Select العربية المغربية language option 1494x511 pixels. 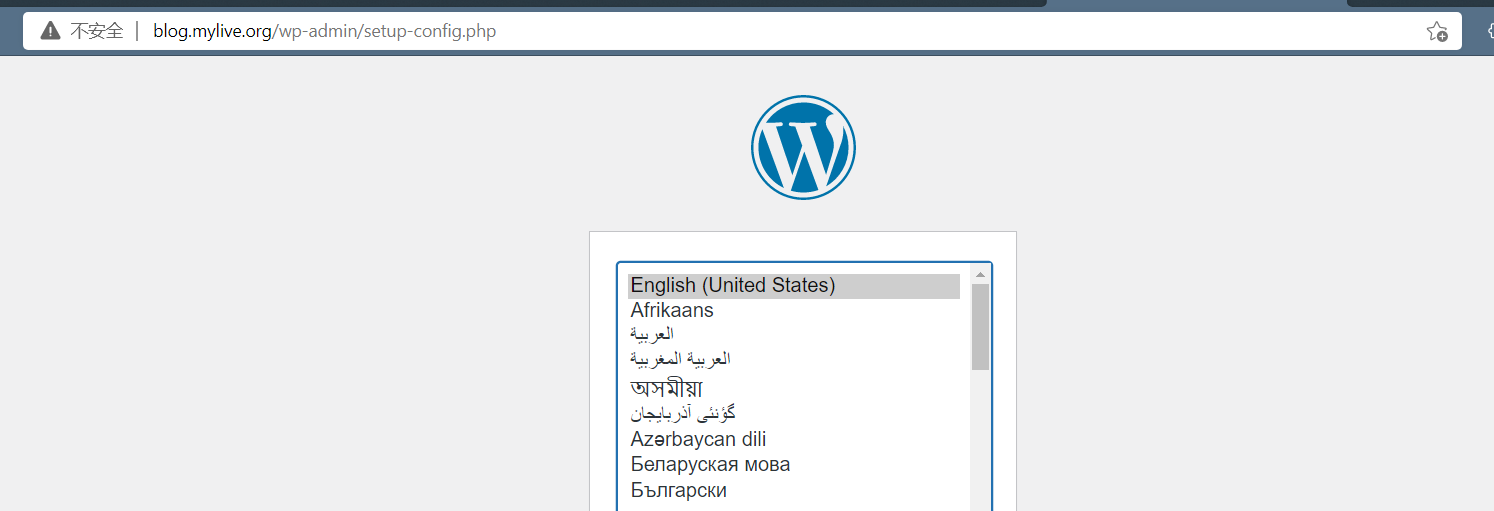(794, 358)
